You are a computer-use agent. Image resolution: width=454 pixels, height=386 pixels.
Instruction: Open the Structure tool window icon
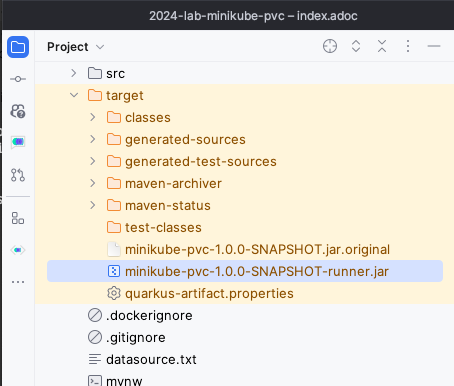click(18, 218)
